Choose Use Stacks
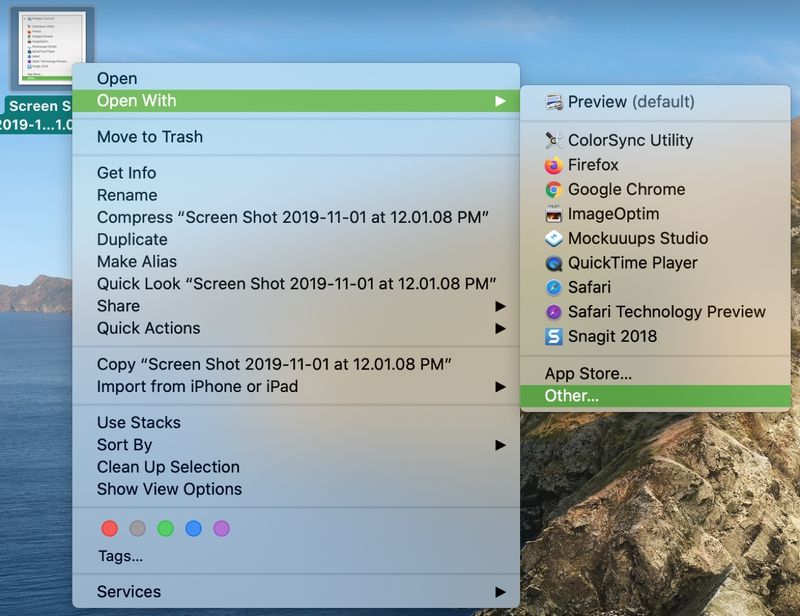 click(296, 423)
